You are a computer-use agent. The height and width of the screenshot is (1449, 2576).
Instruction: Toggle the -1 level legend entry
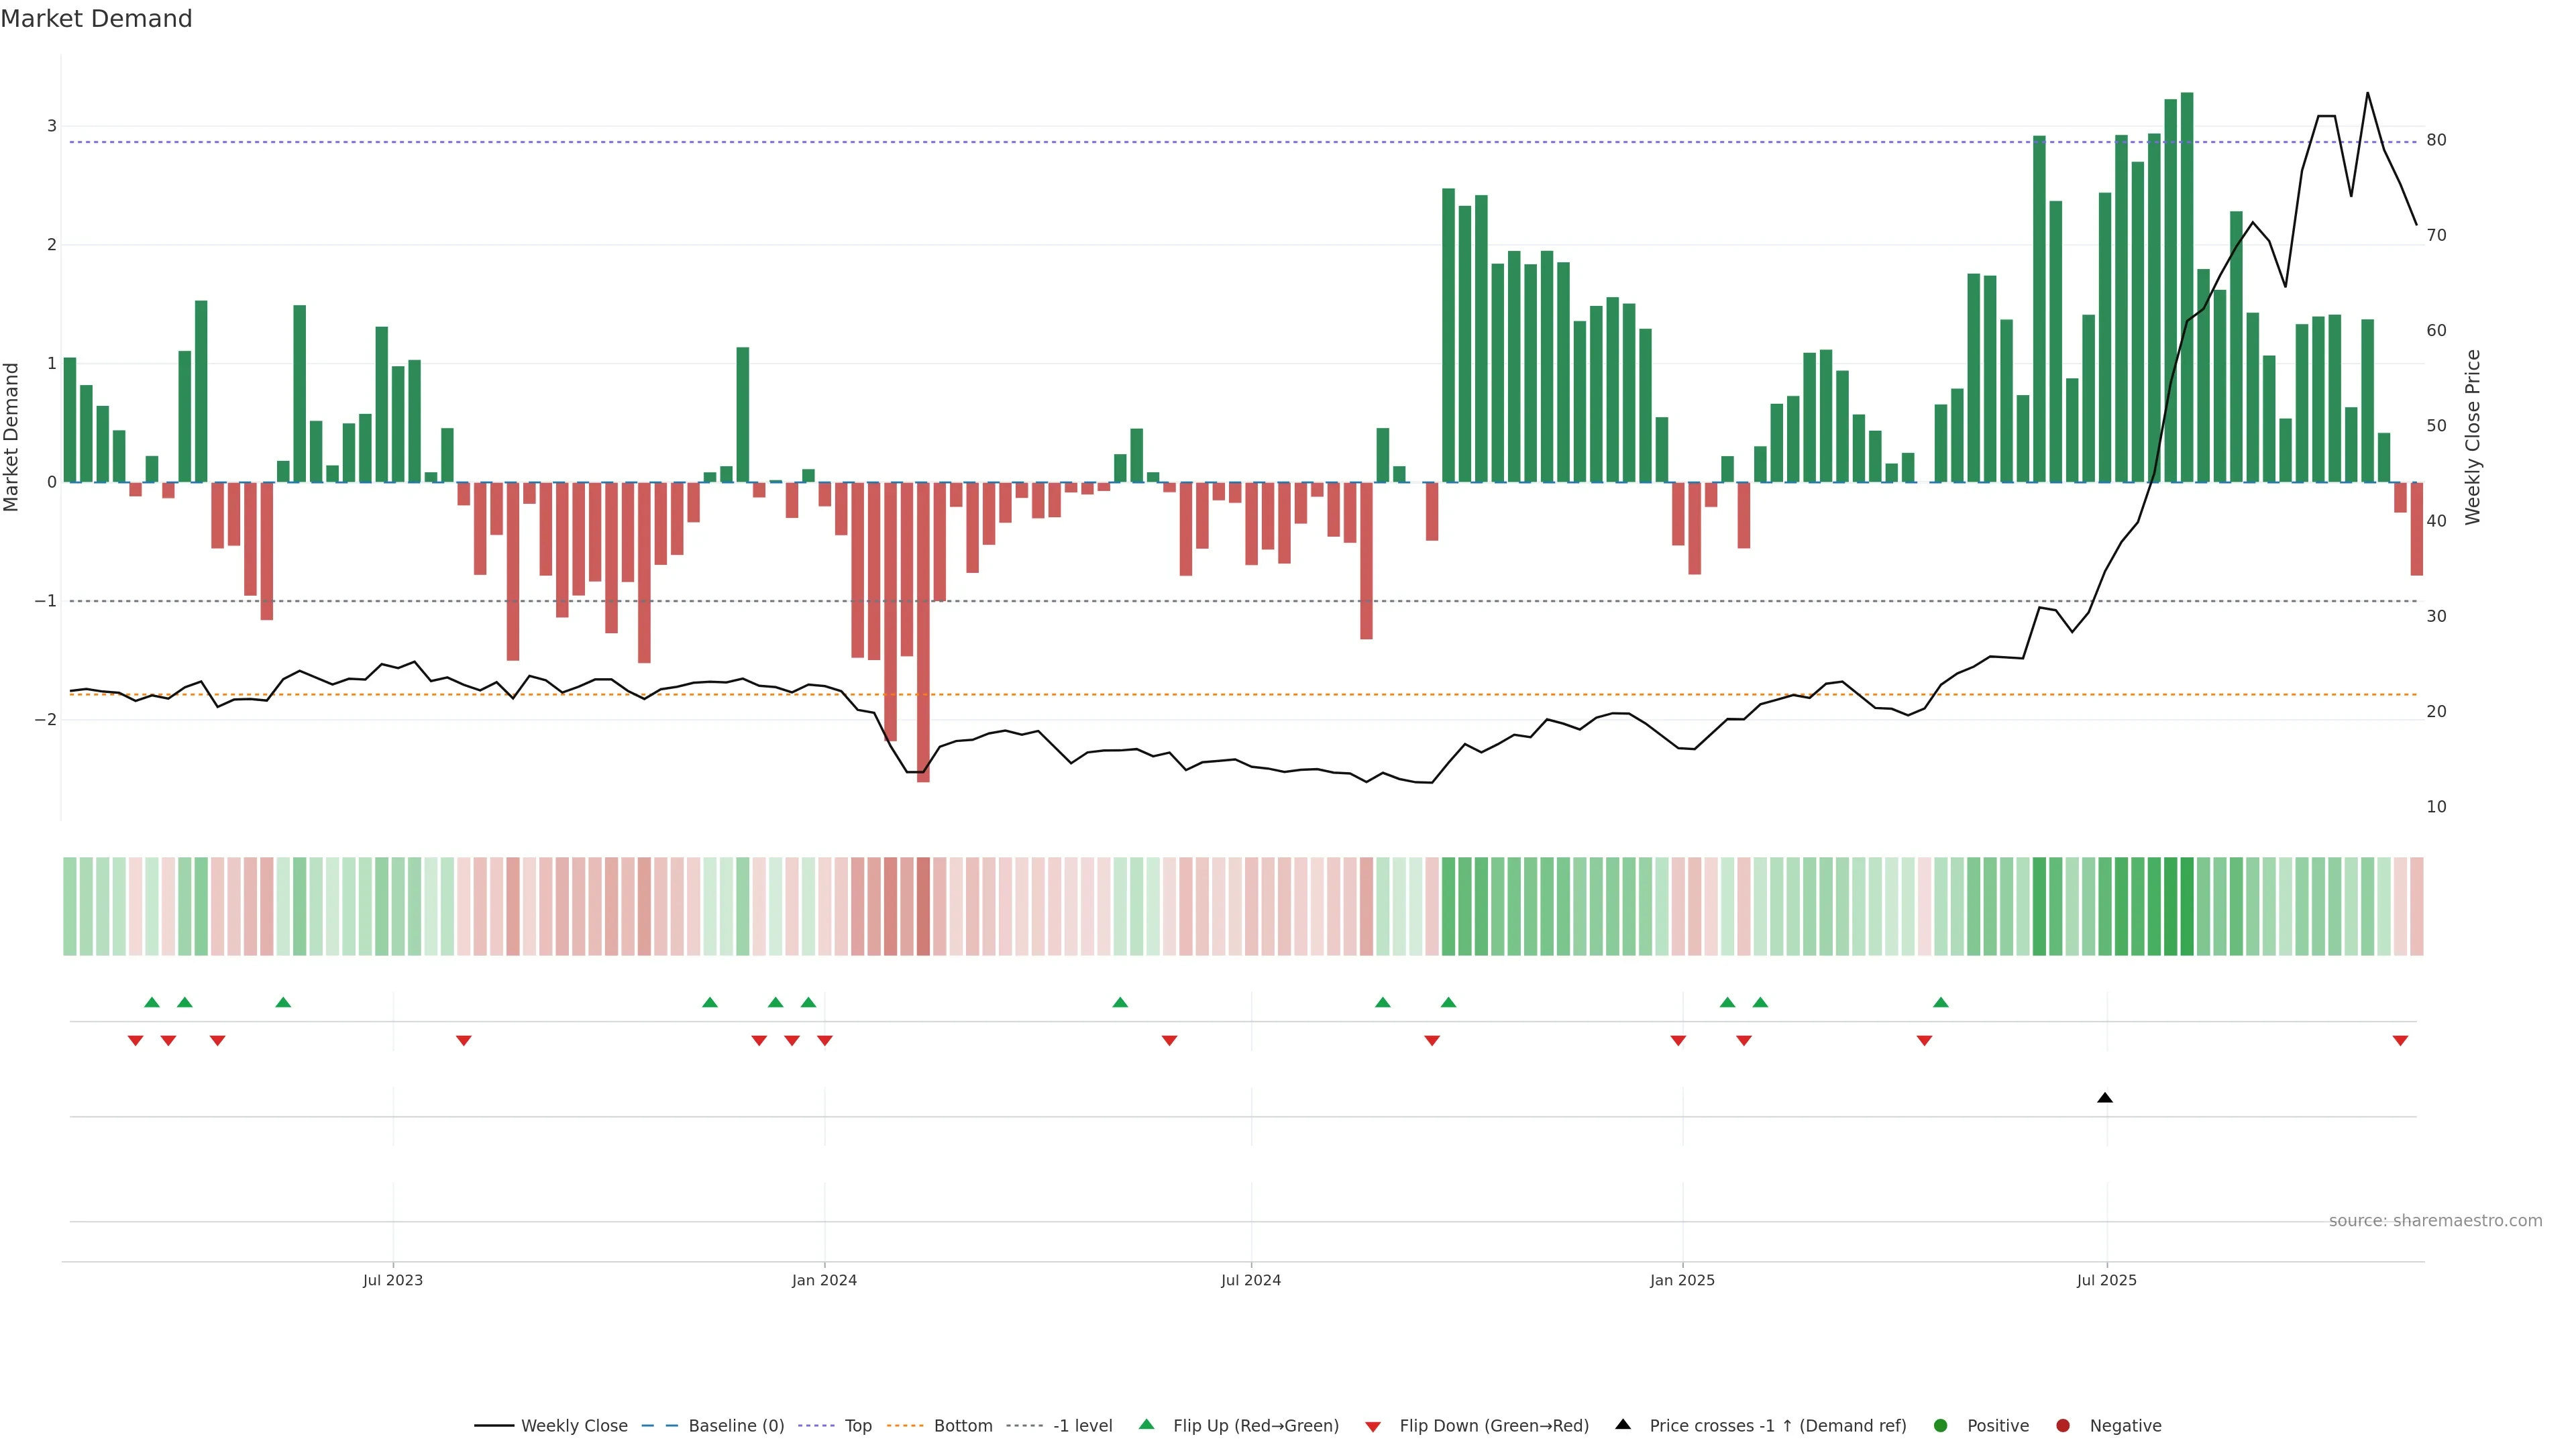1082,1426
